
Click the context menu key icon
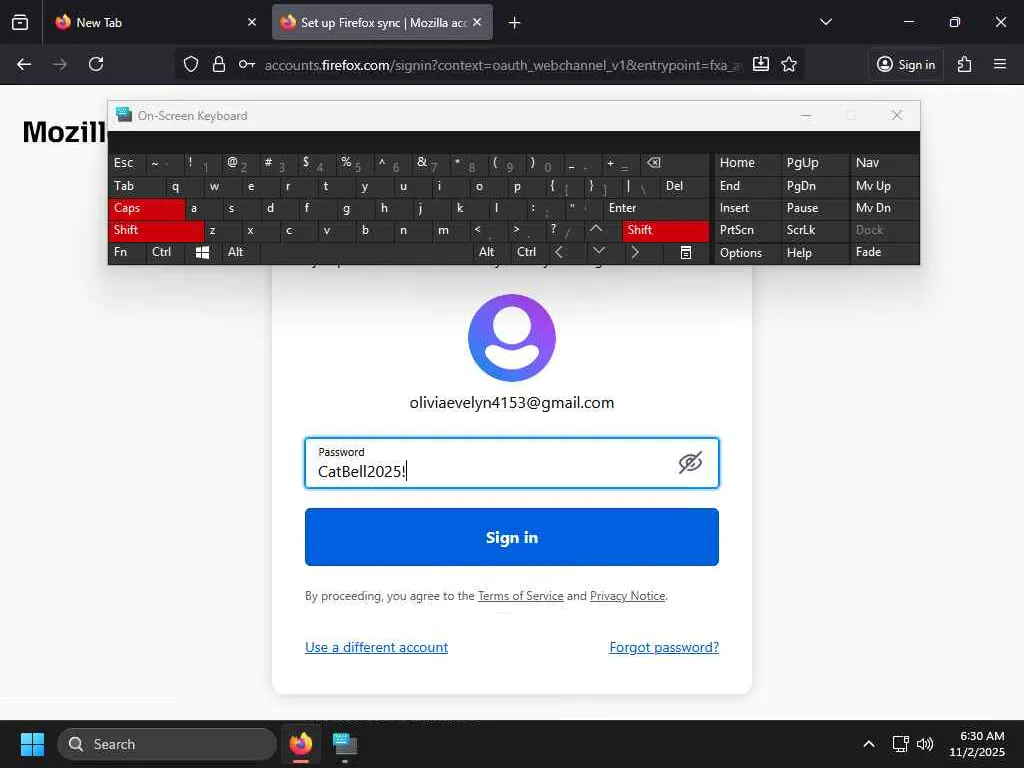coord(686,252)
